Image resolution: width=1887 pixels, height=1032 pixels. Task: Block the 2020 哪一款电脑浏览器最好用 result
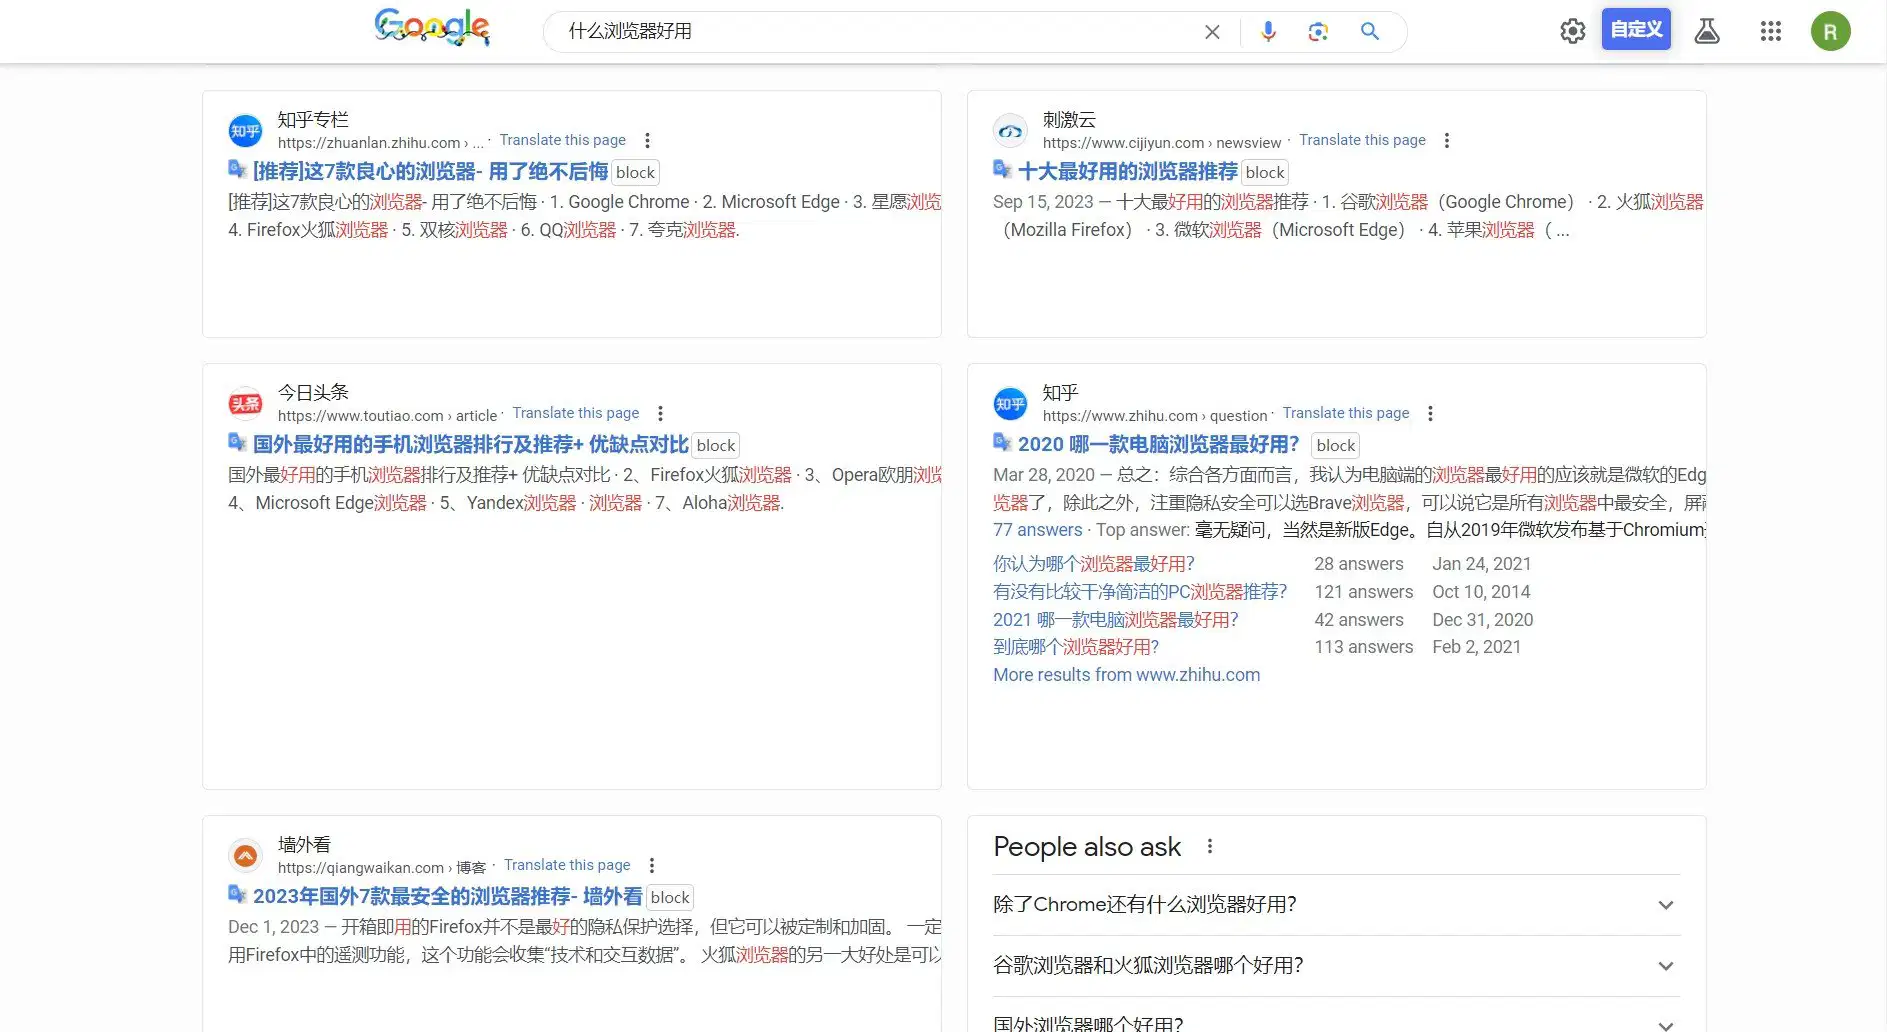(x=1336, y=445)
